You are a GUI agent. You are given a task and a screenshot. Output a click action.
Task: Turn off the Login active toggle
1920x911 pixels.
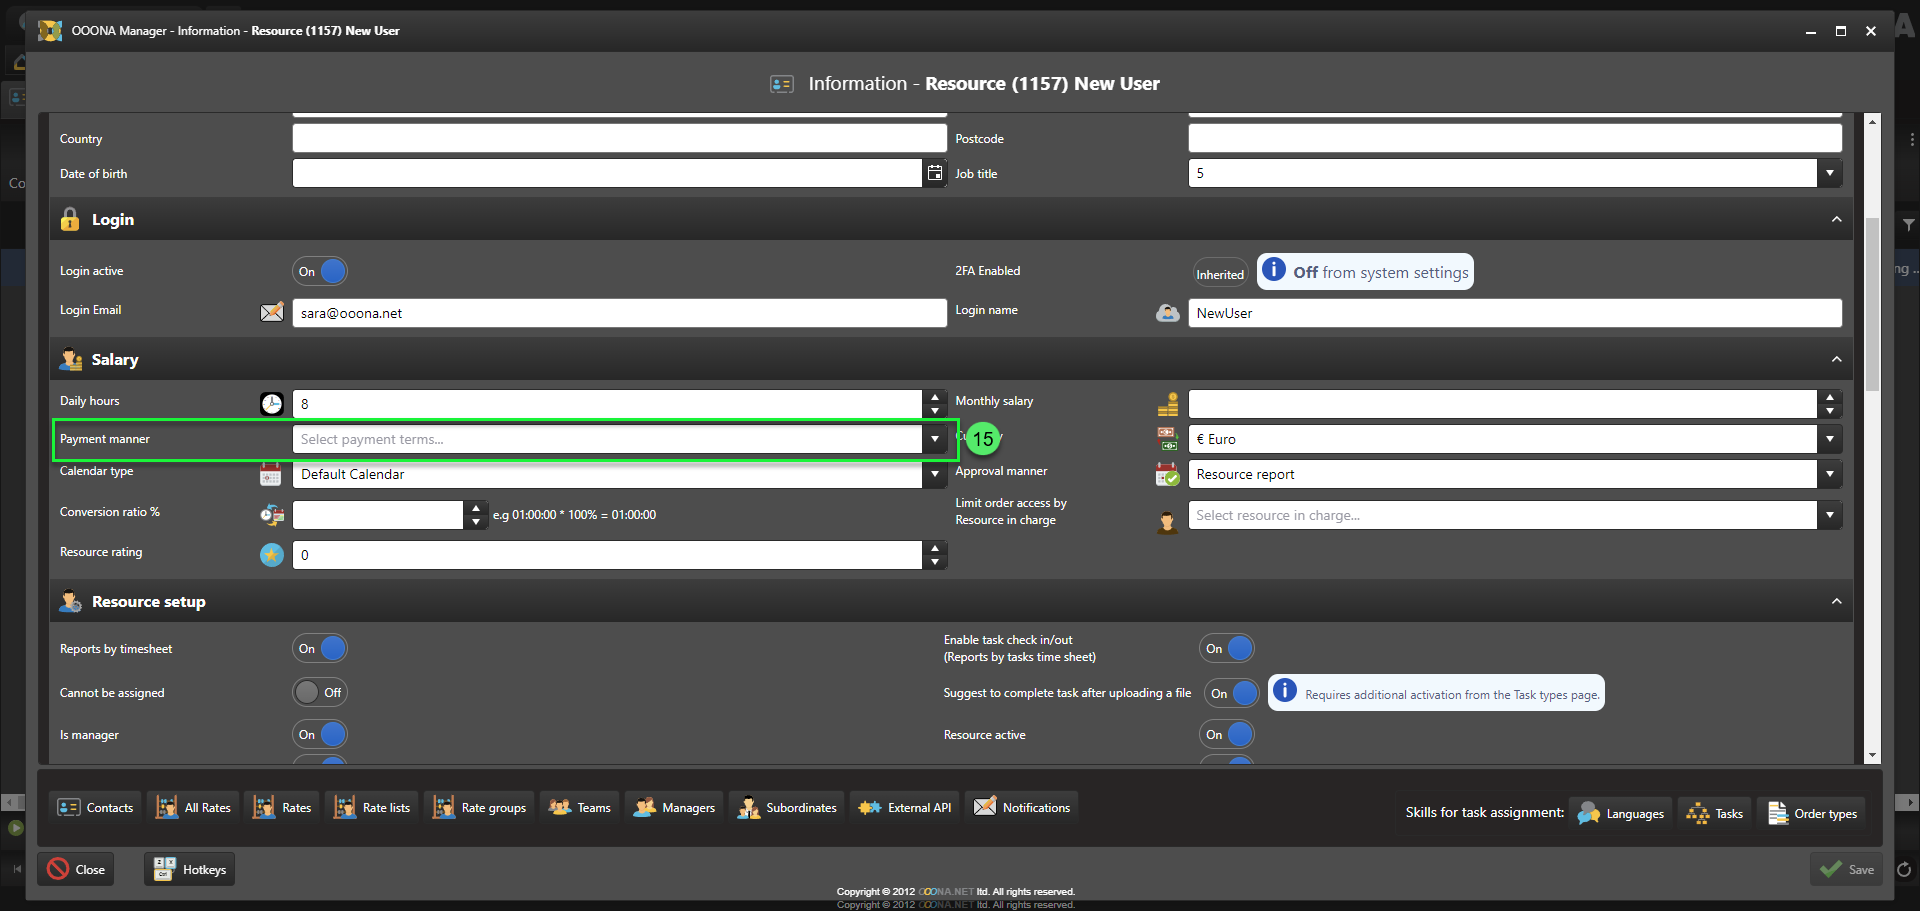tap(320, 271)
